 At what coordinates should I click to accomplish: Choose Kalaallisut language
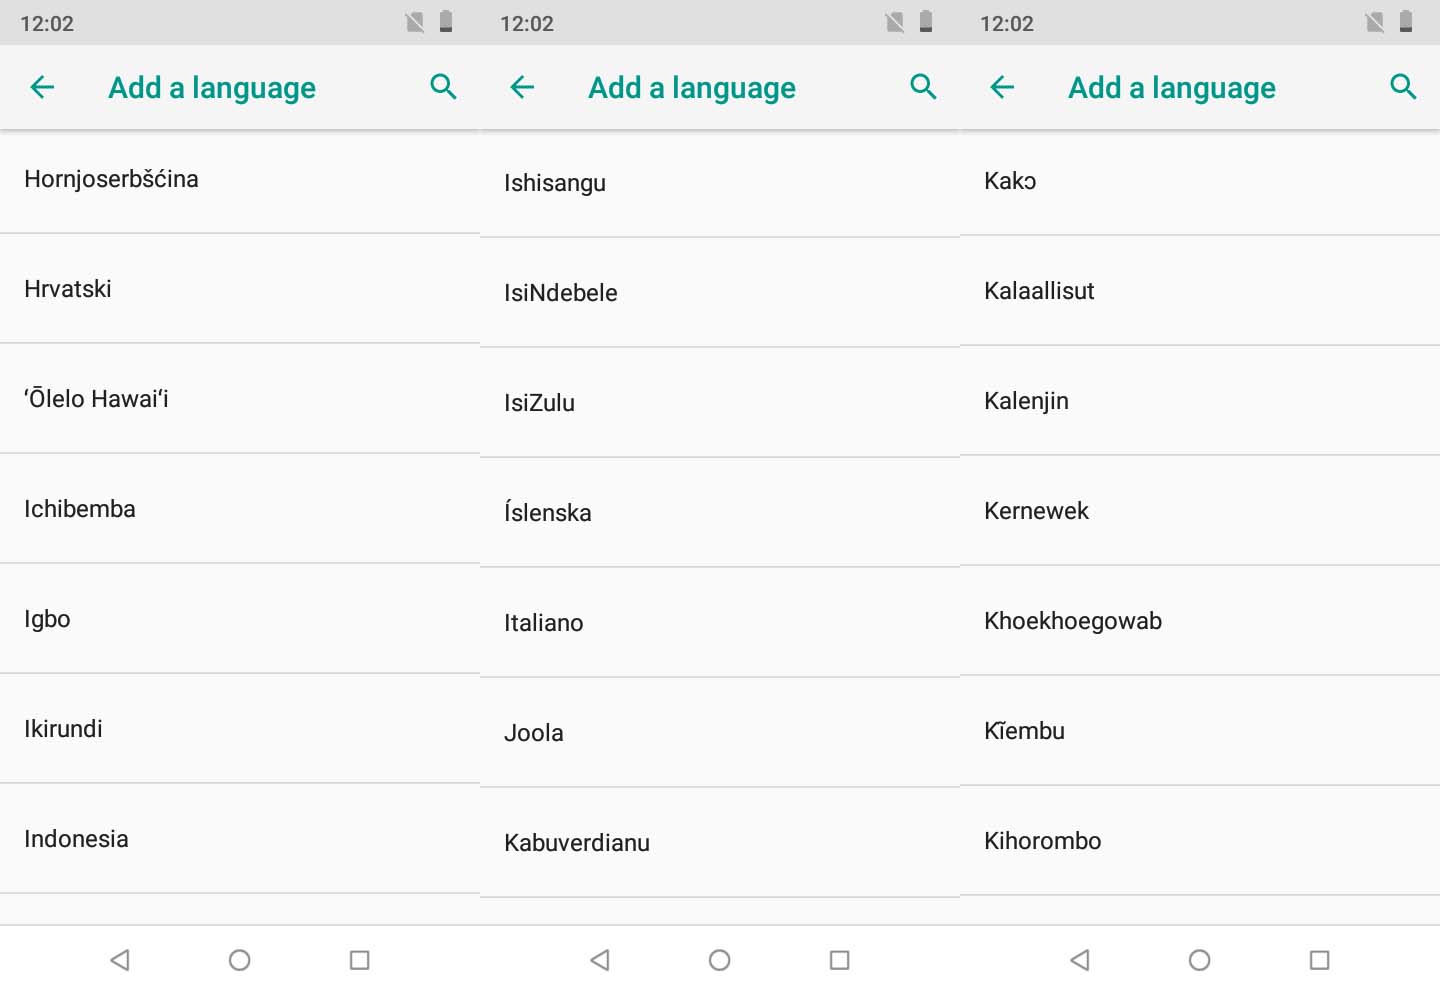1200,291
